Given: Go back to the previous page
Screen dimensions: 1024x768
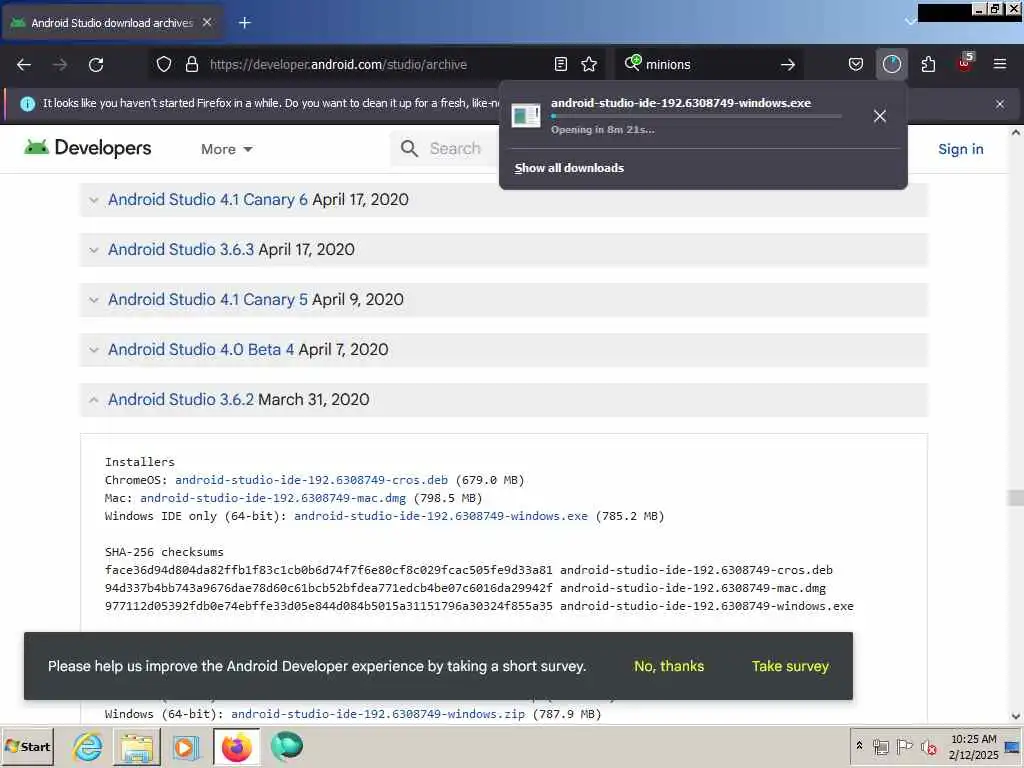Looking at the screenshot, I should click(x=24, y=64).
